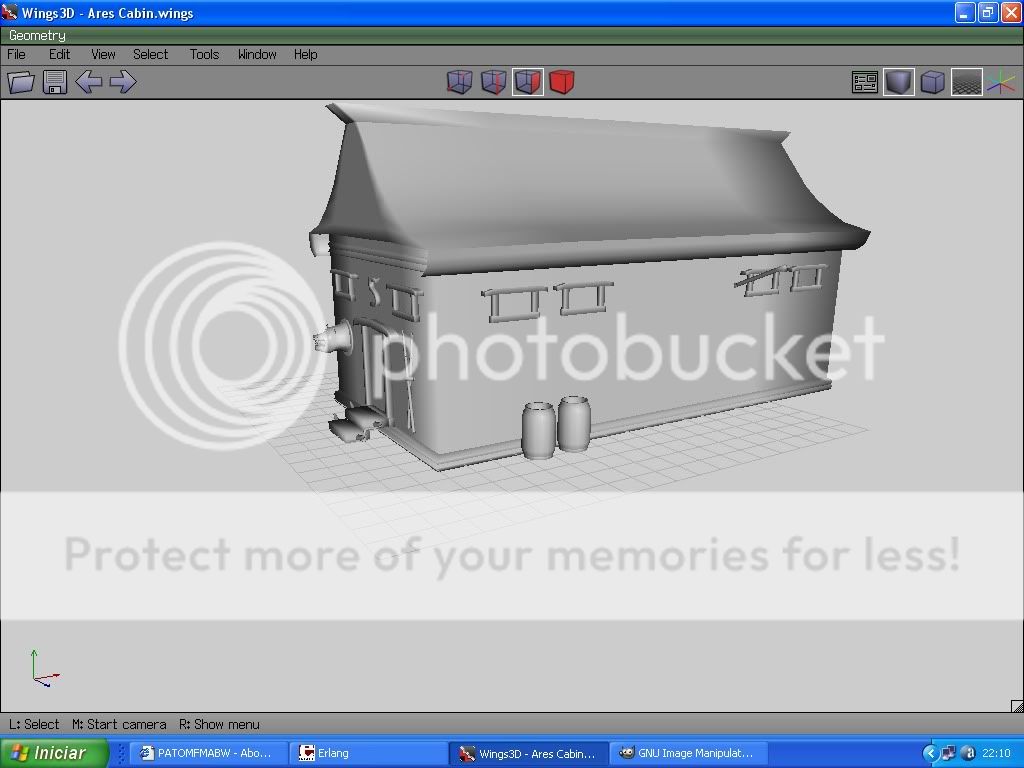Click the Open file folder icon

21,82
